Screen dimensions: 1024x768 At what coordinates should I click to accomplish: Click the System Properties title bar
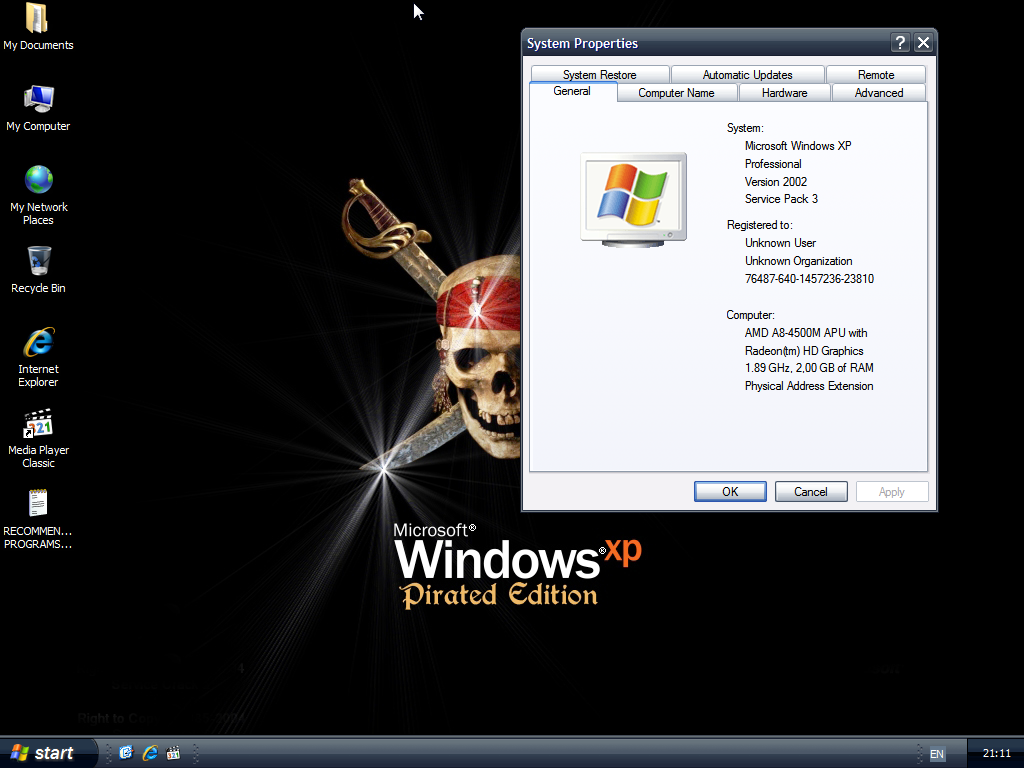click(707, 43)
